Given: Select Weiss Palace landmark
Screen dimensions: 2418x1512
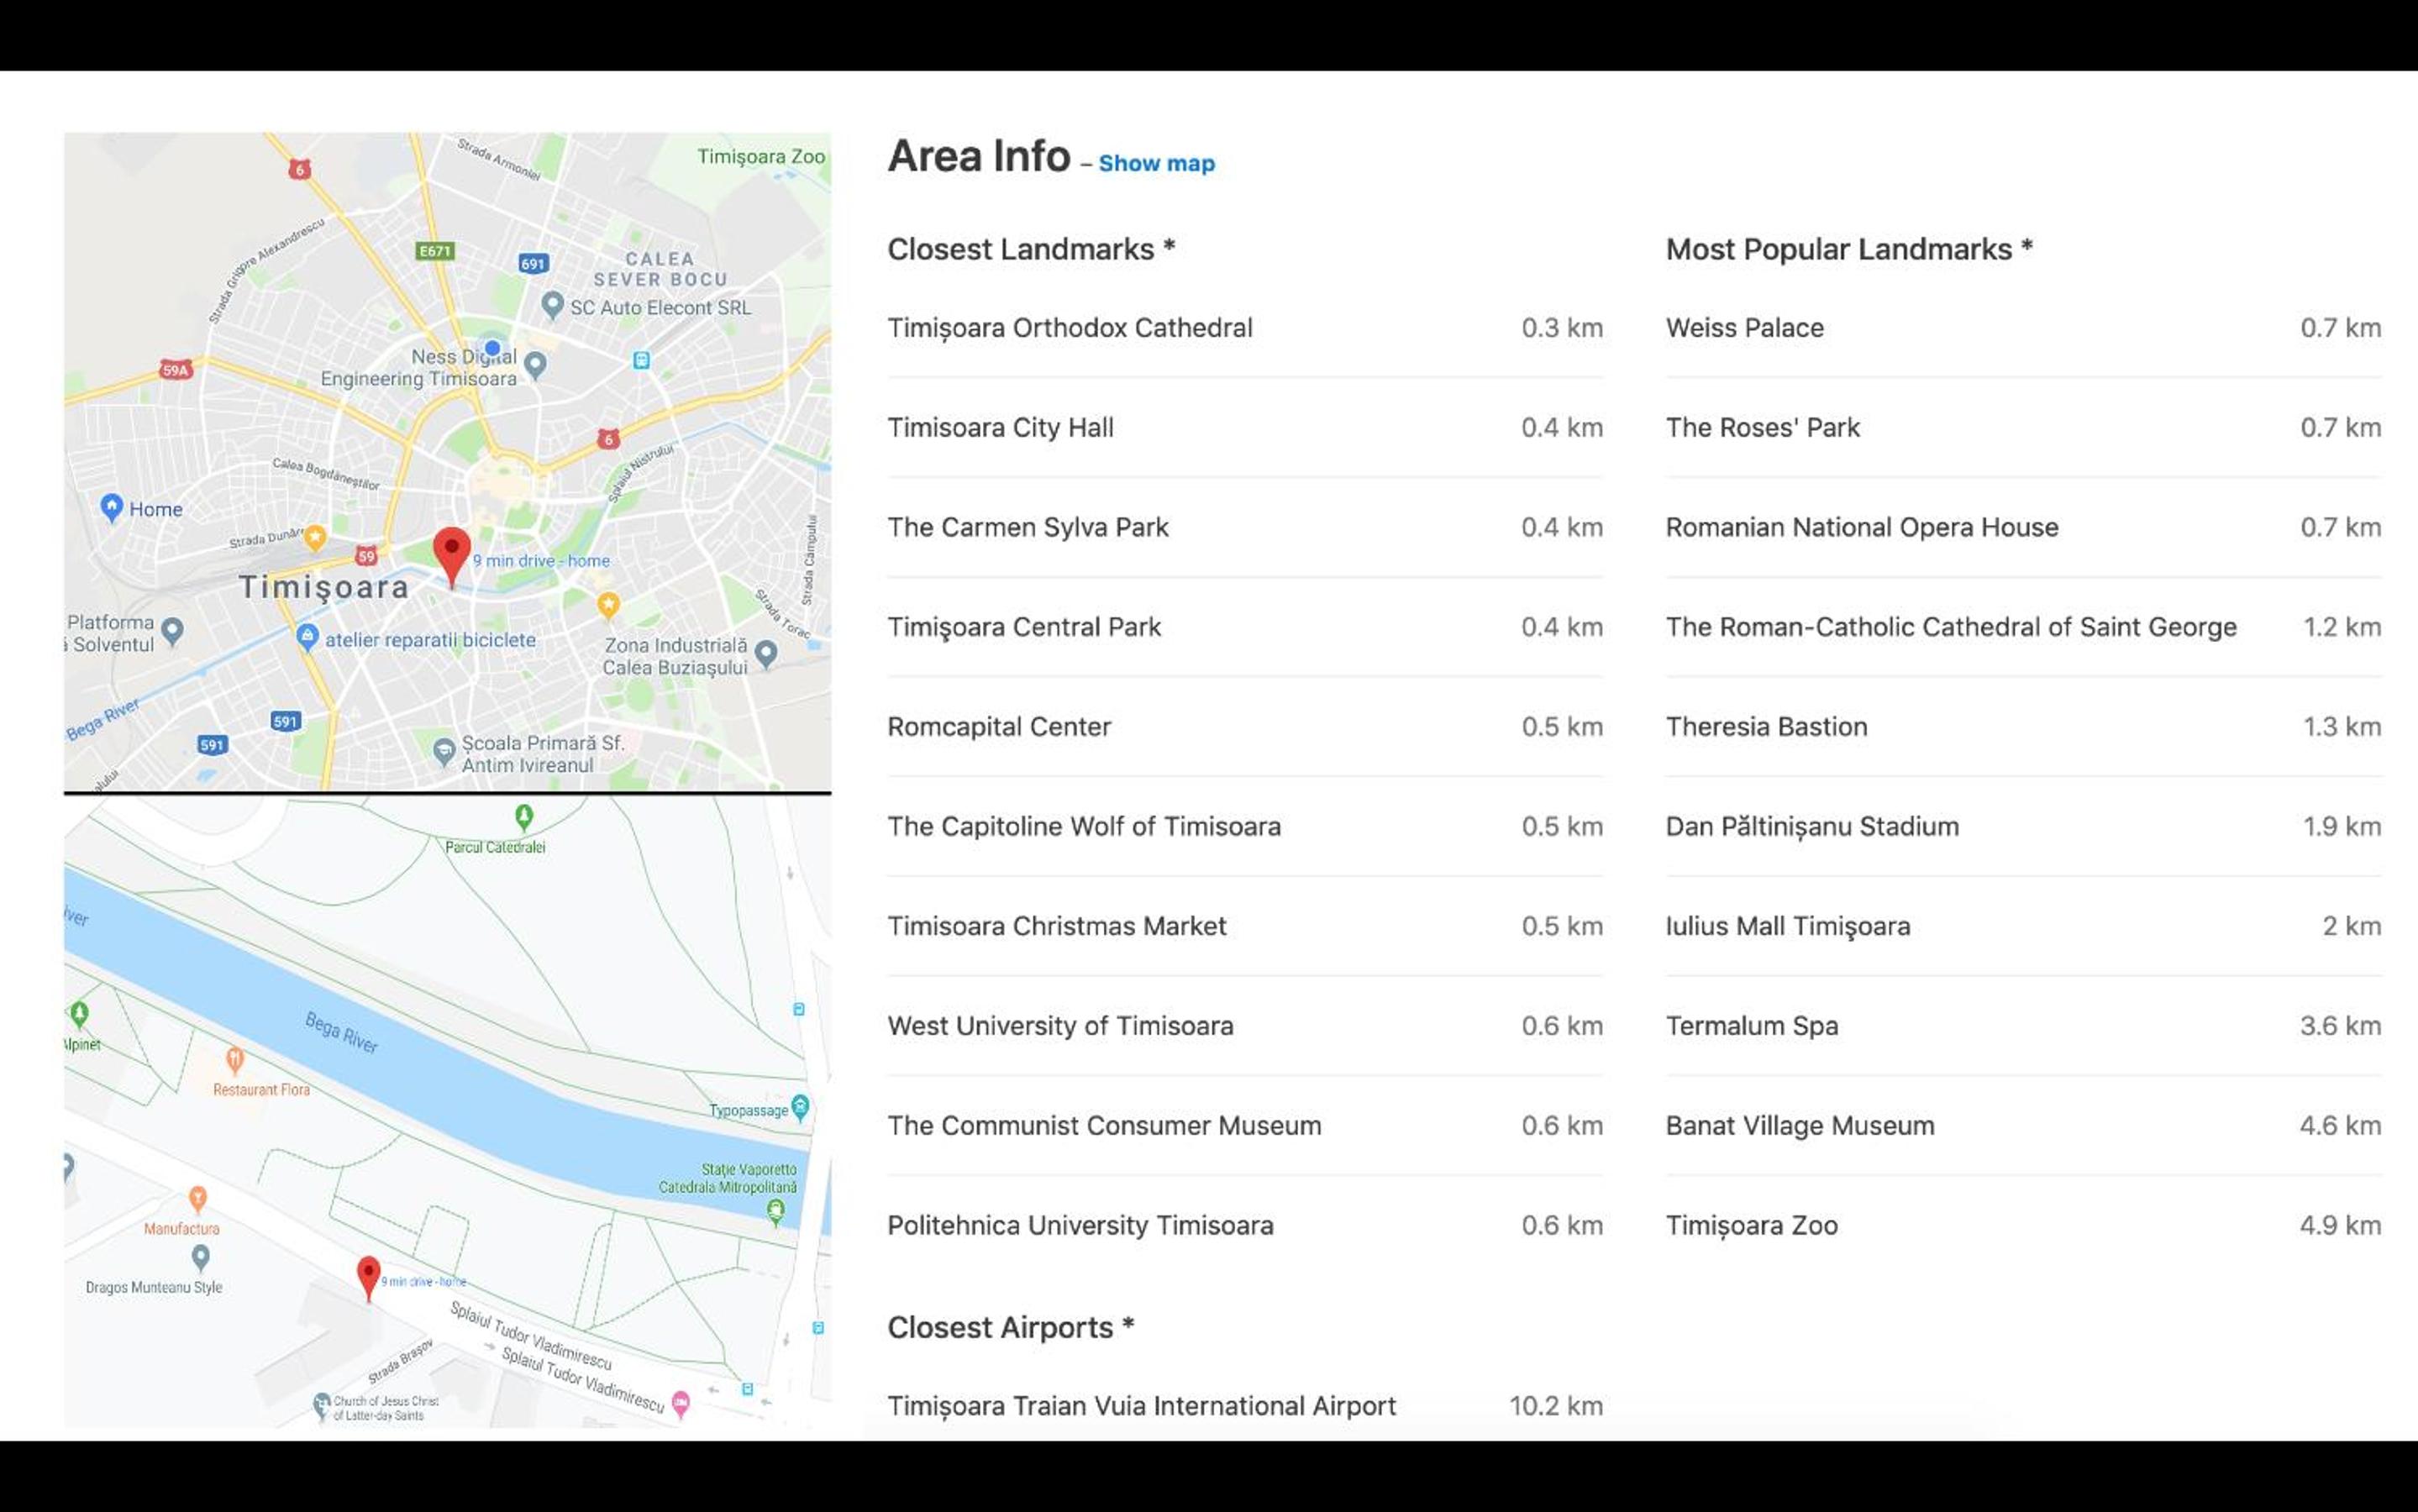Looking at the screenshot, I should coord(2023,328).
